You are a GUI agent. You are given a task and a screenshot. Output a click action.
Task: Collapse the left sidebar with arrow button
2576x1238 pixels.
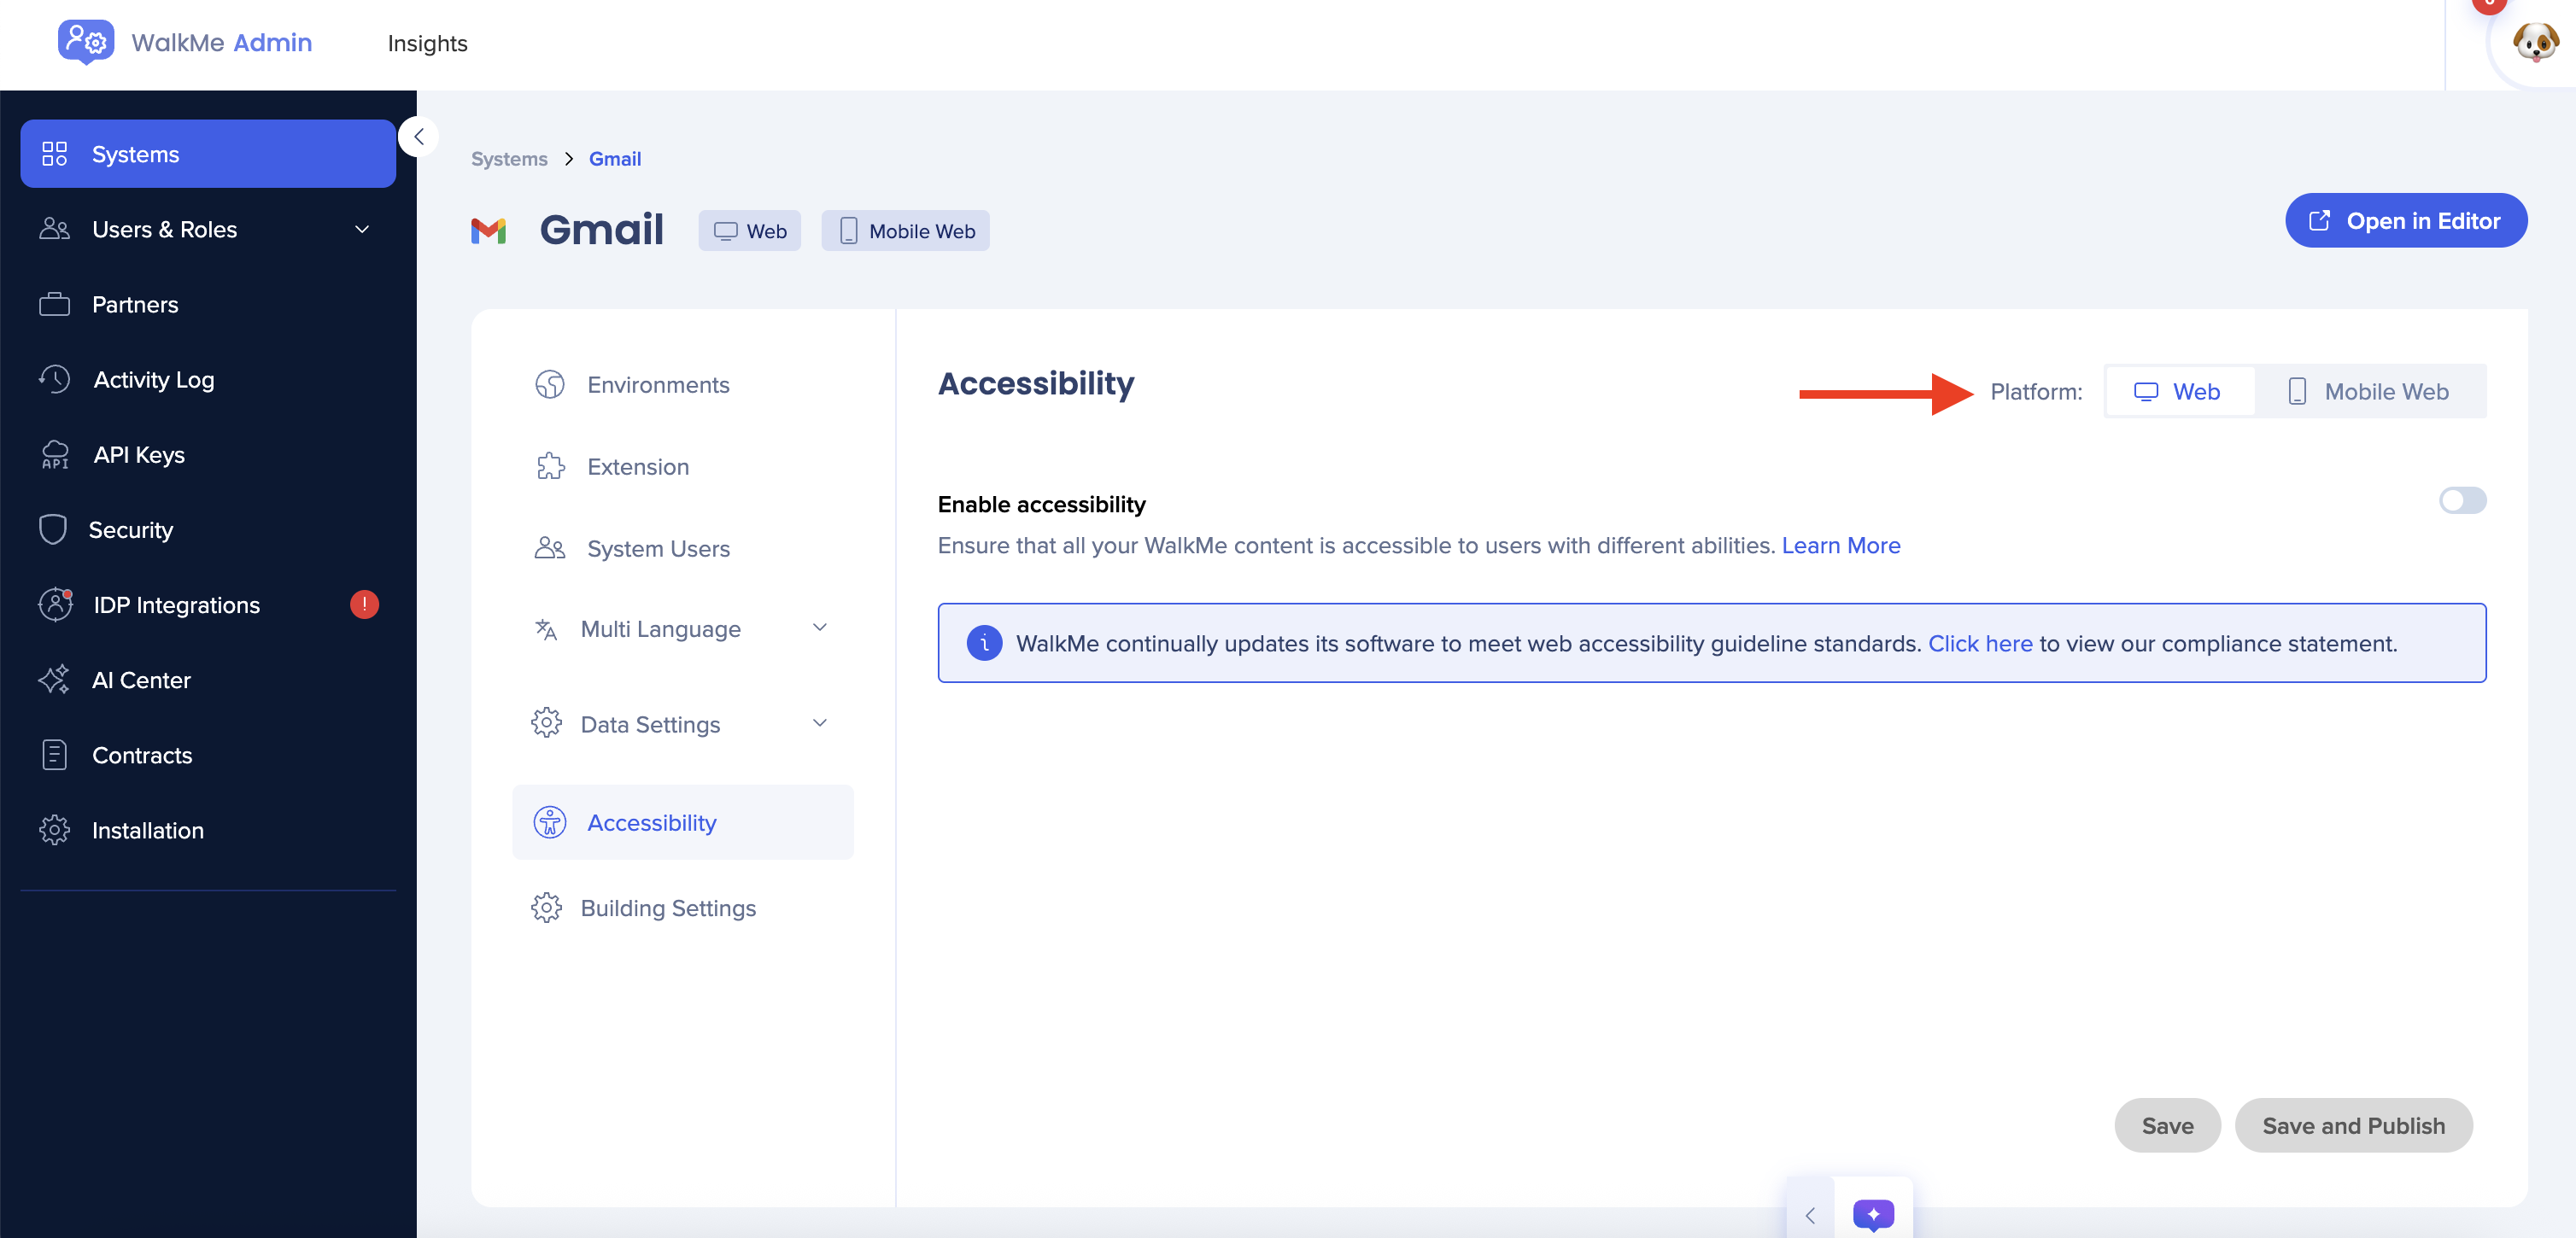[419, 137]
